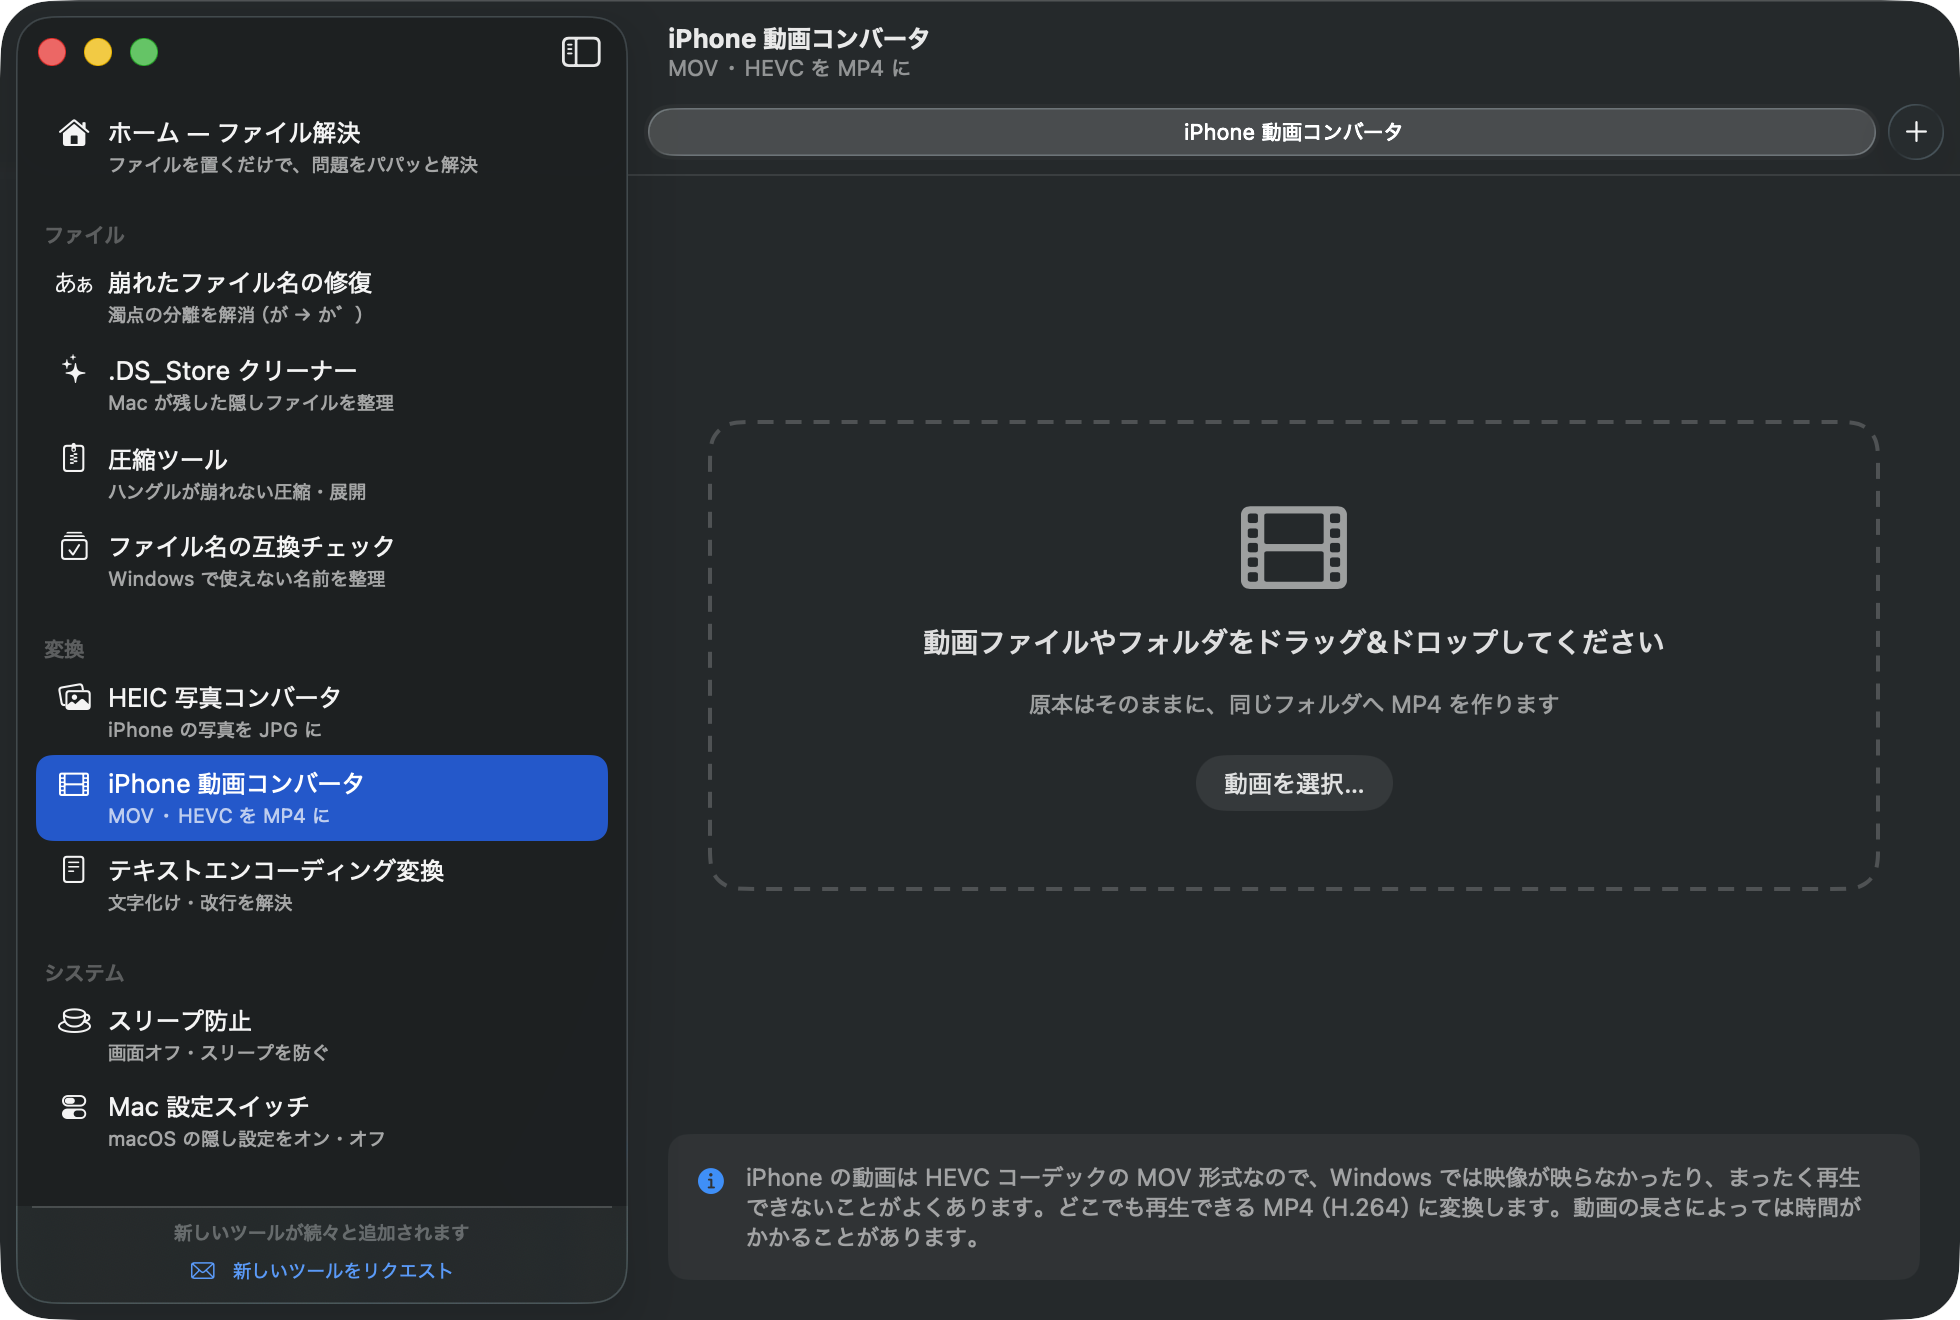1960x1320 pixels.
Task: Click the 新しいツールが続々と追加されます text
Action: pos(321,1232)
